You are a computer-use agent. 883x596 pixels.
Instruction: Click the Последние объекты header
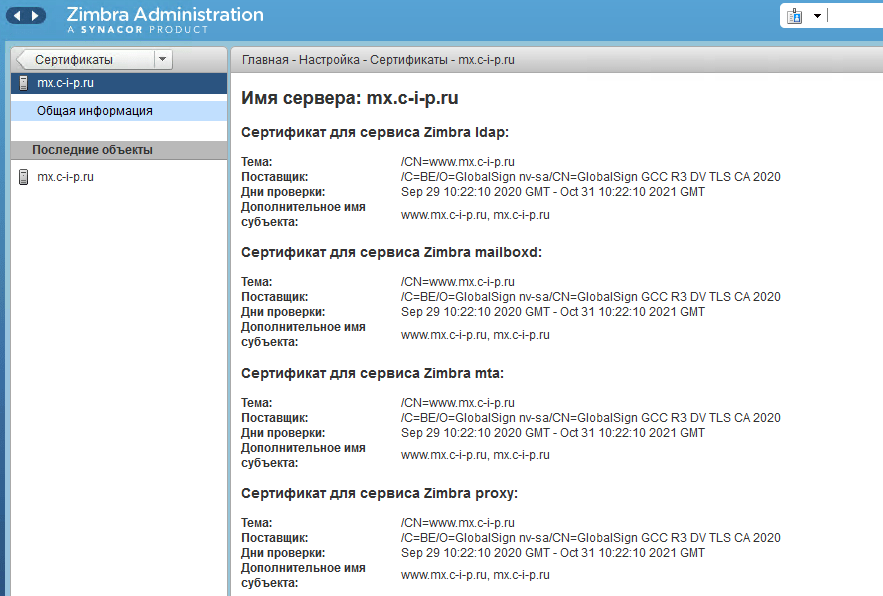119,150
